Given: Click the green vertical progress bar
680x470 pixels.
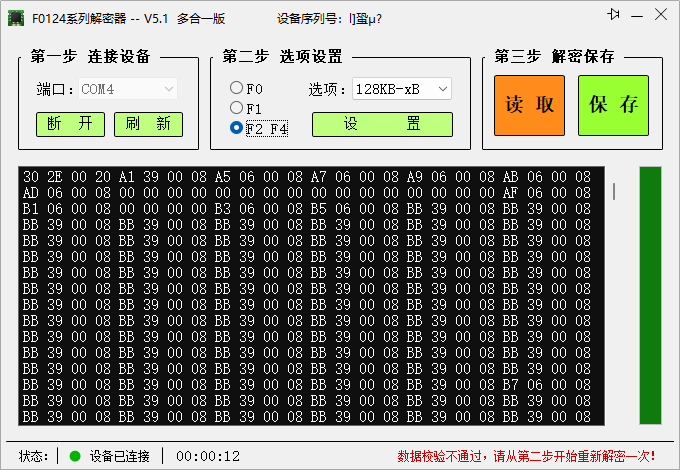Looking at the screenshot, I should [650, 295].
